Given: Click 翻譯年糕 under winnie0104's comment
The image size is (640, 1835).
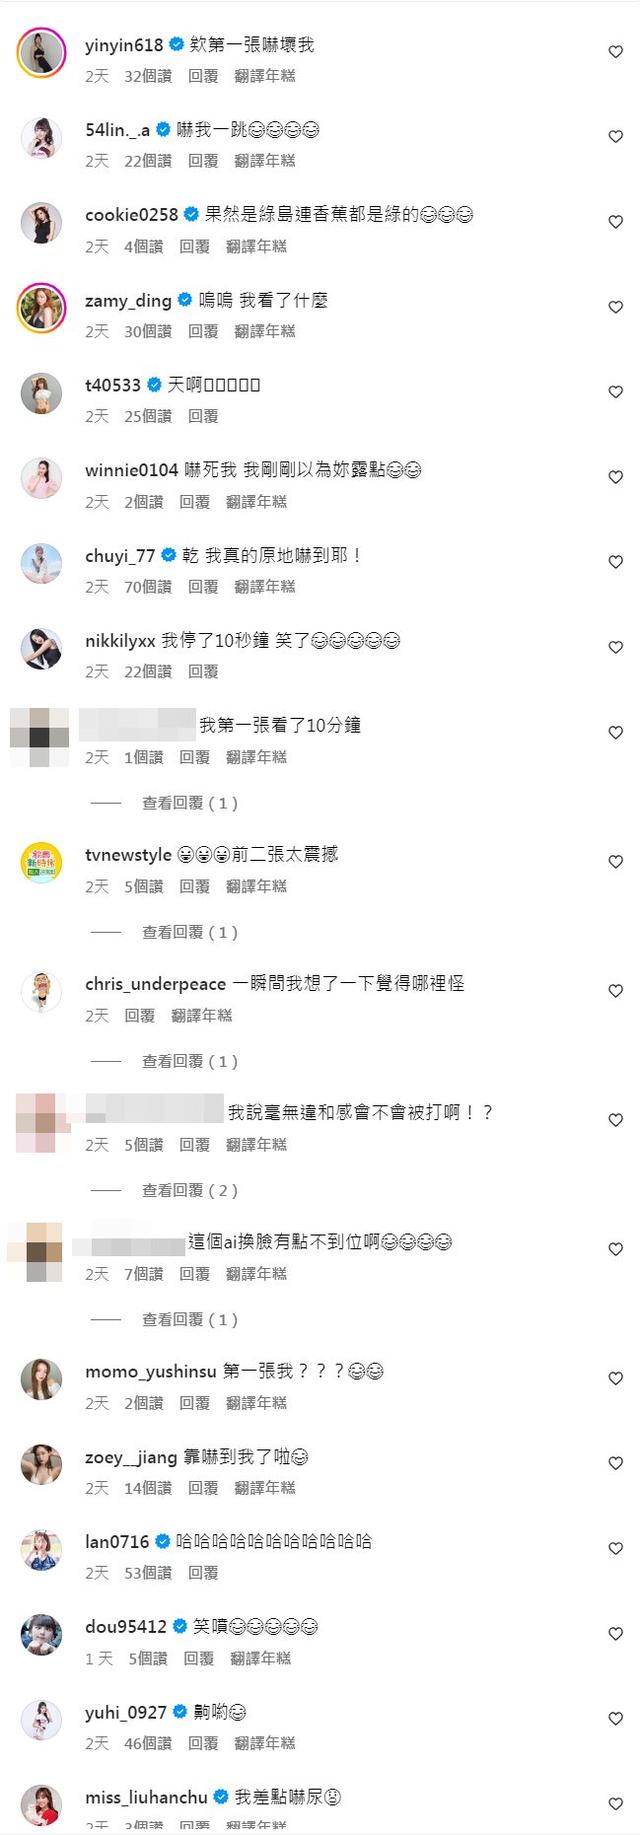Looking at the screenshot, I should 256,502.
